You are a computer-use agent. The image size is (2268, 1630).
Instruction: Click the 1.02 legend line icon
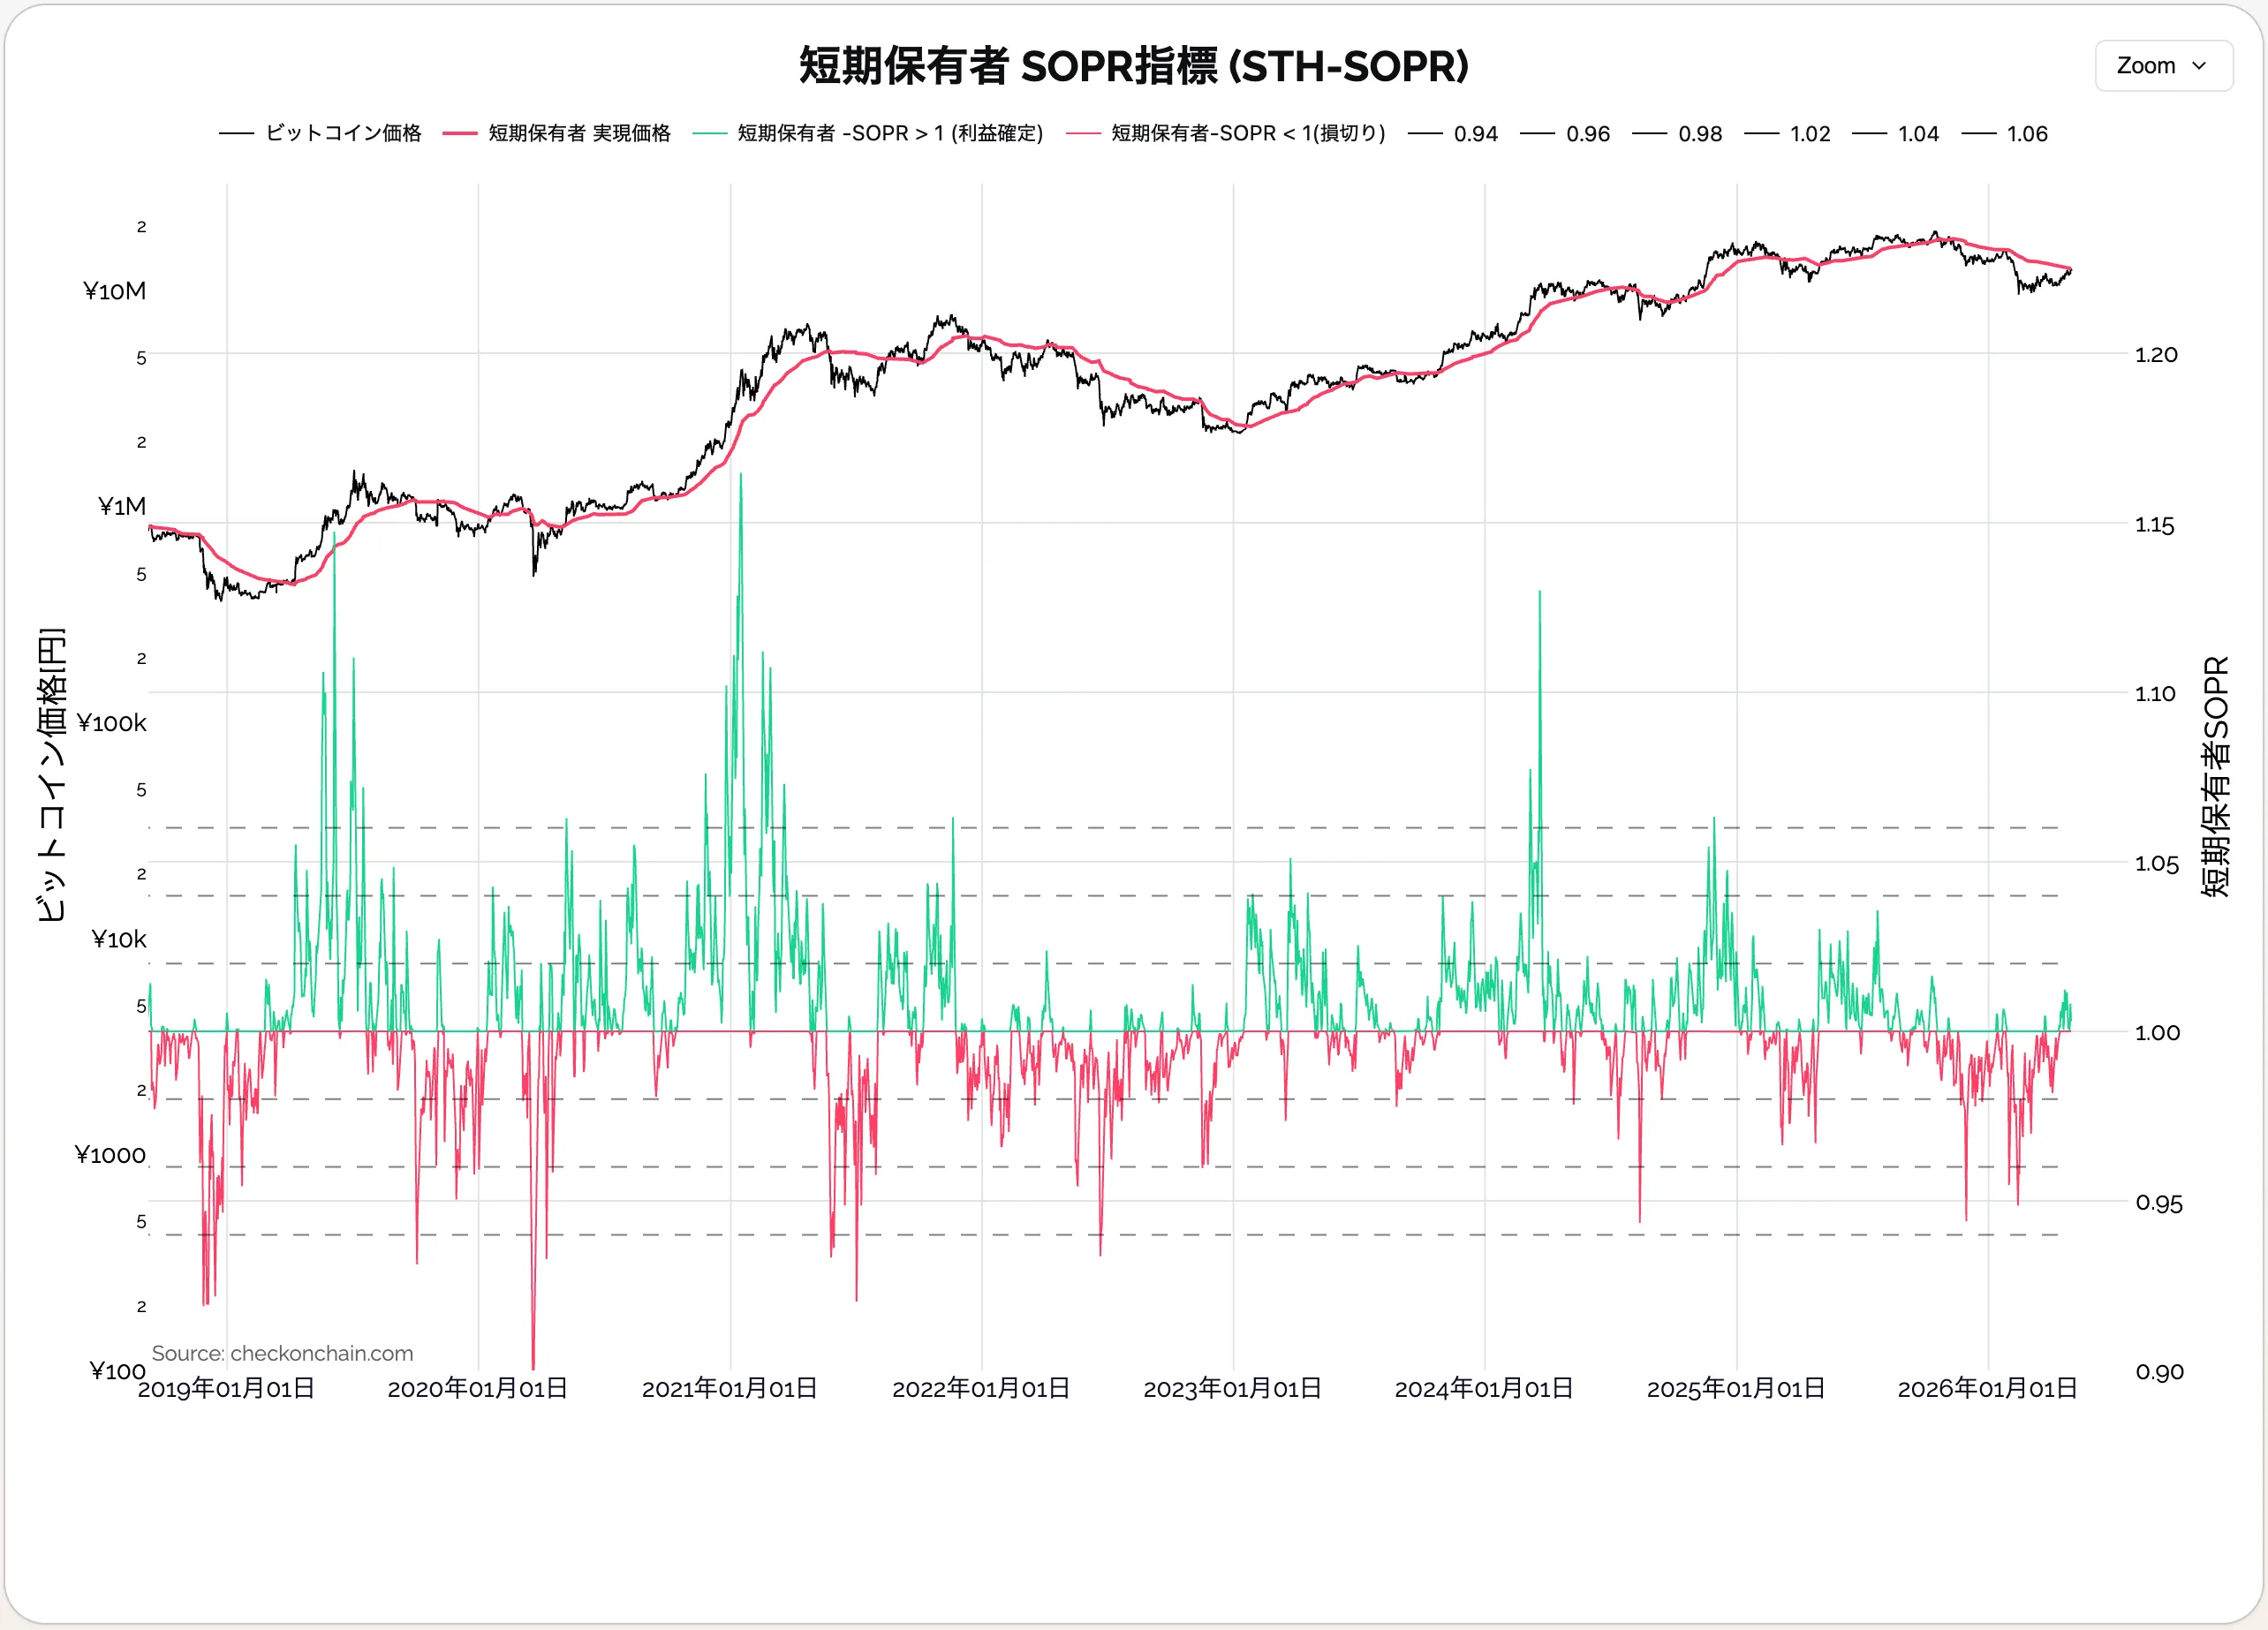(x=1761, y=134)
